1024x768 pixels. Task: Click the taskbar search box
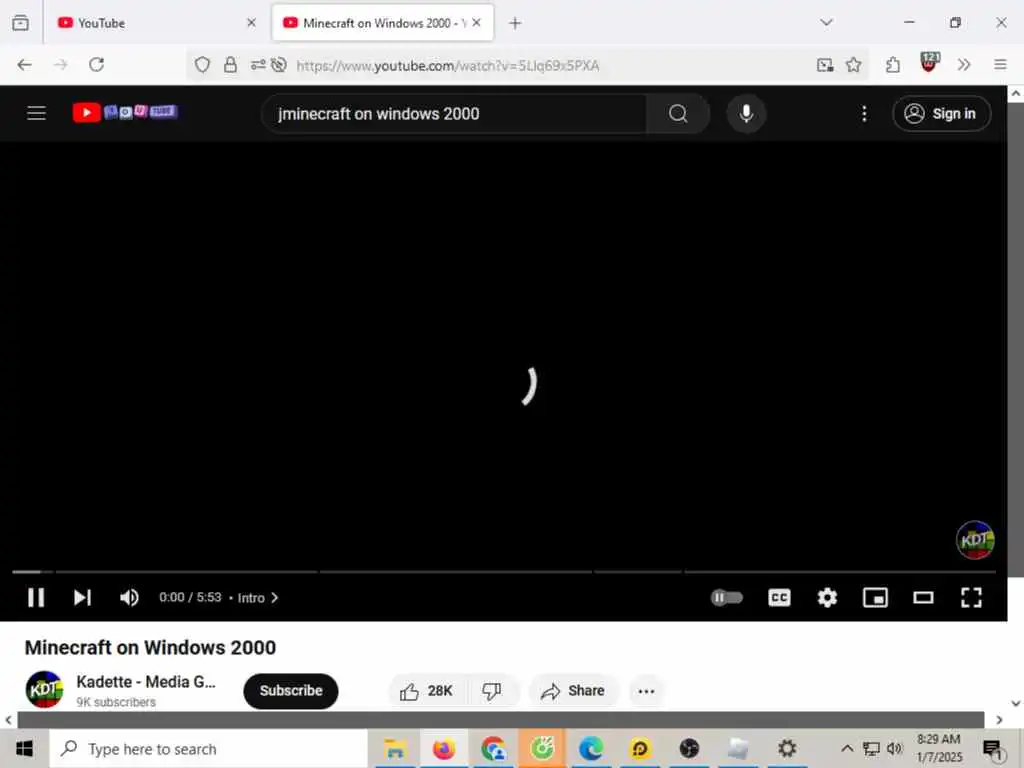click(208, 748)
